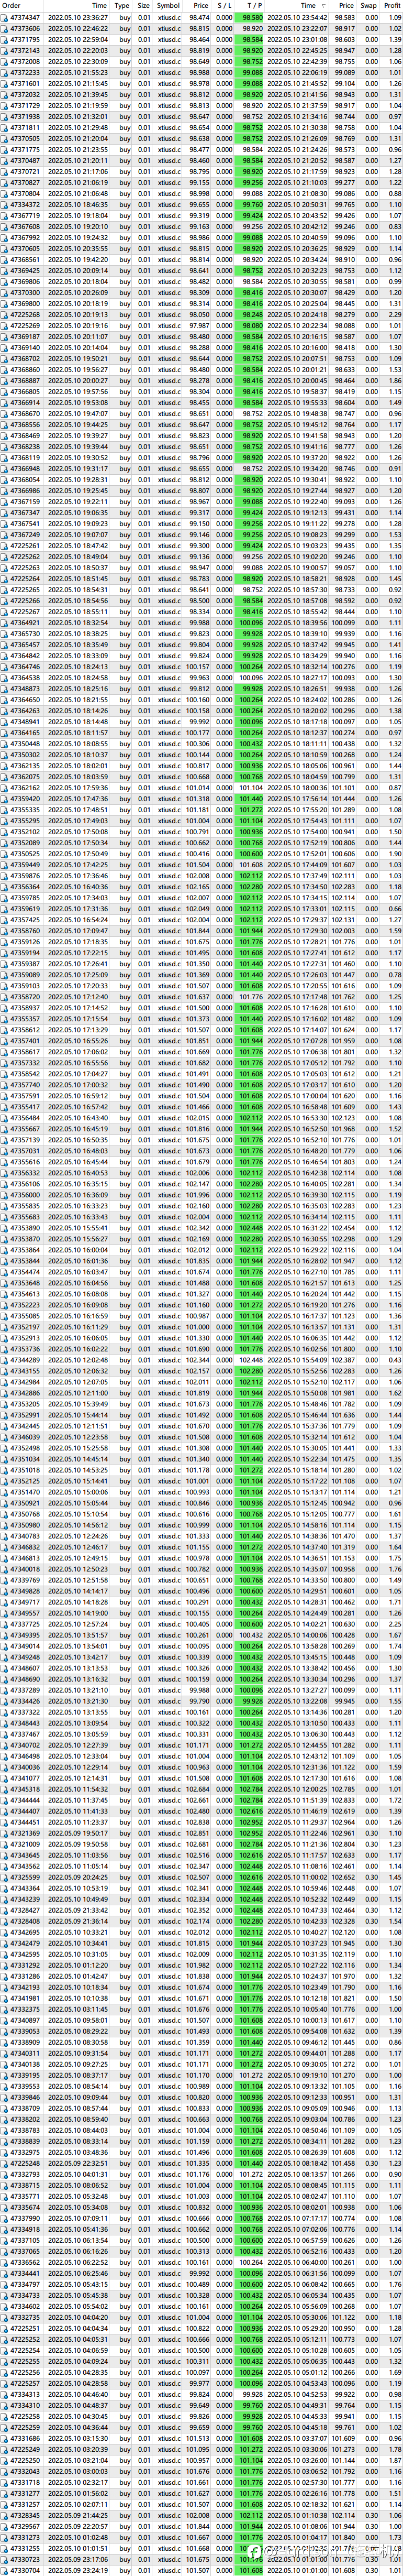Click T/P value 99.088 in order 47371601 row
Screen dimensions: 403x2576
(252, 83)
